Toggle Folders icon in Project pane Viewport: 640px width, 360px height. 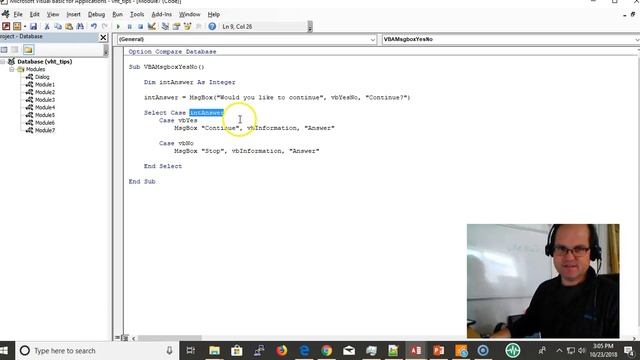tap(28, 50)
